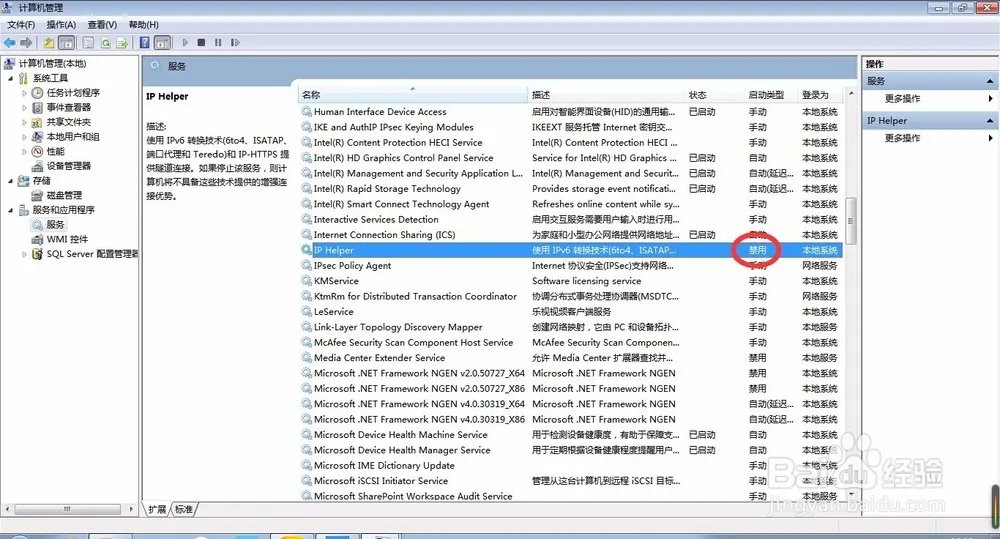Click the Export list toolbar icon
Image resolution: width=1000 pixels, height=539 pixels.
122,43
